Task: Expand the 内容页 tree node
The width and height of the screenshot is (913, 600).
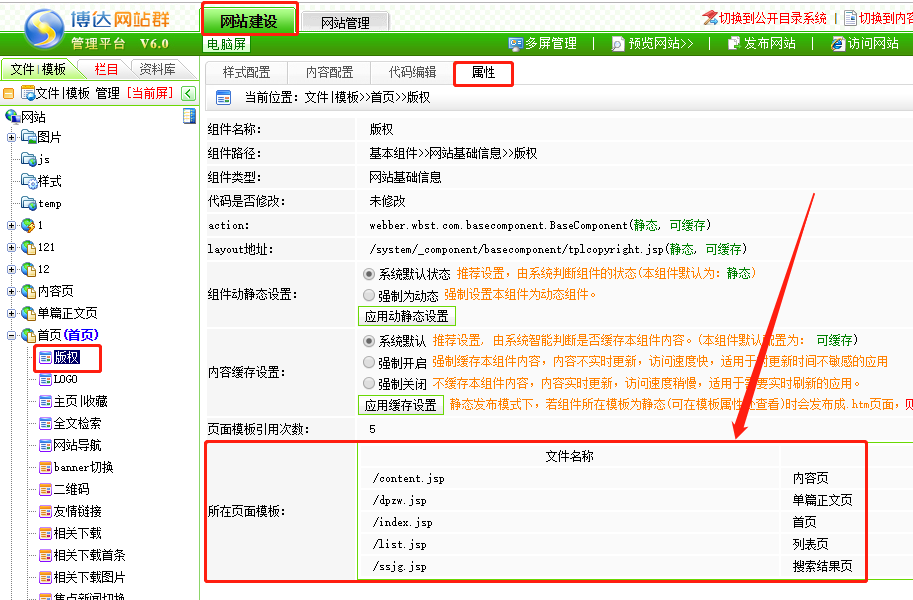Action: click(12, 291)
